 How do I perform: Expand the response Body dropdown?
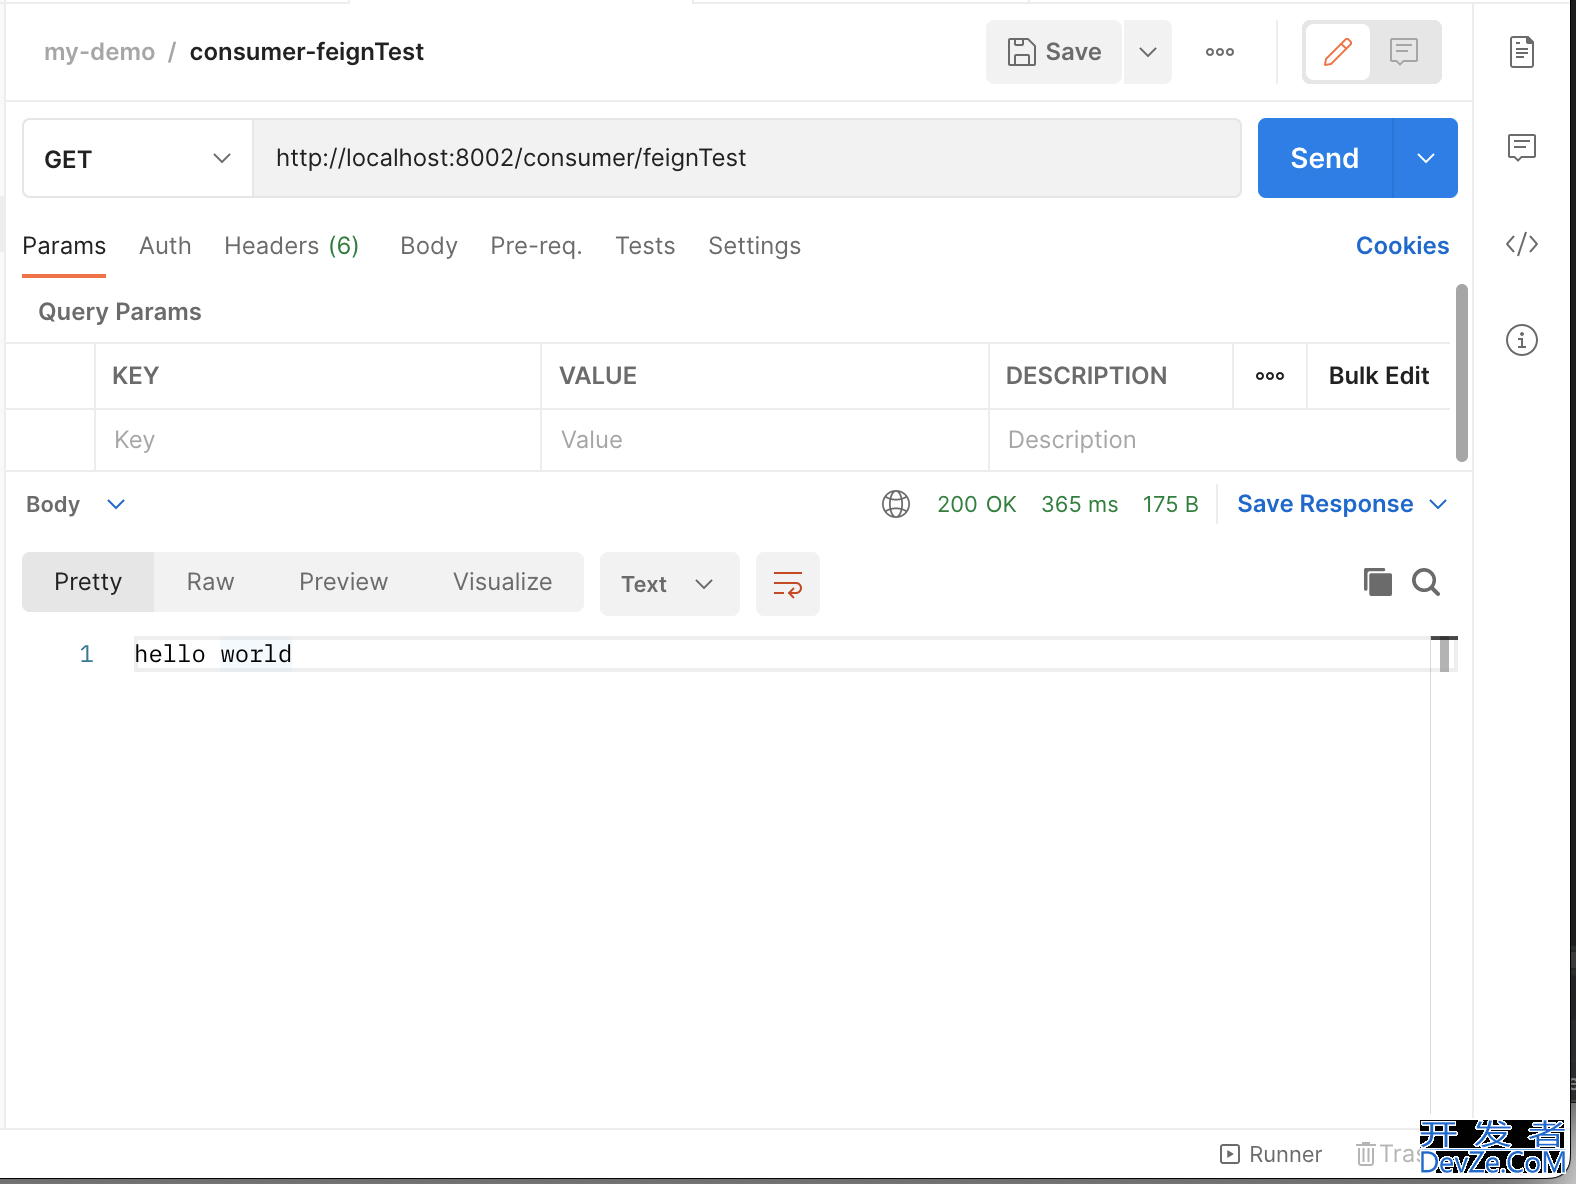(x=76, y=504)
